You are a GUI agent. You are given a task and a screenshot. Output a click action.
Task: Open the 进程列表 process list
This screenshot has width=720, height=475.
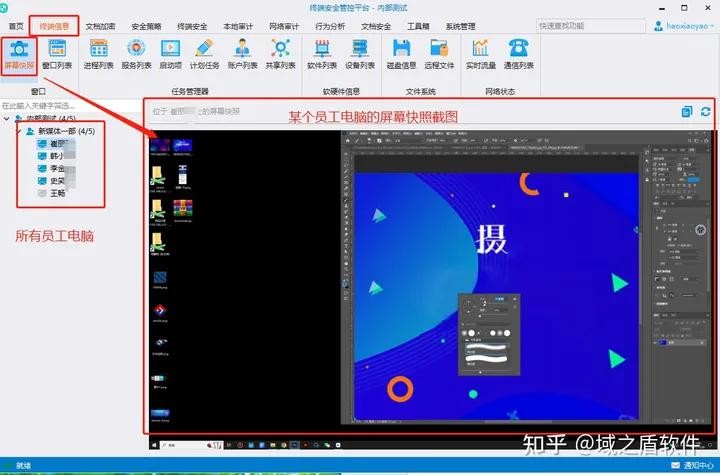pyautogui.click(x=99, y=52)
